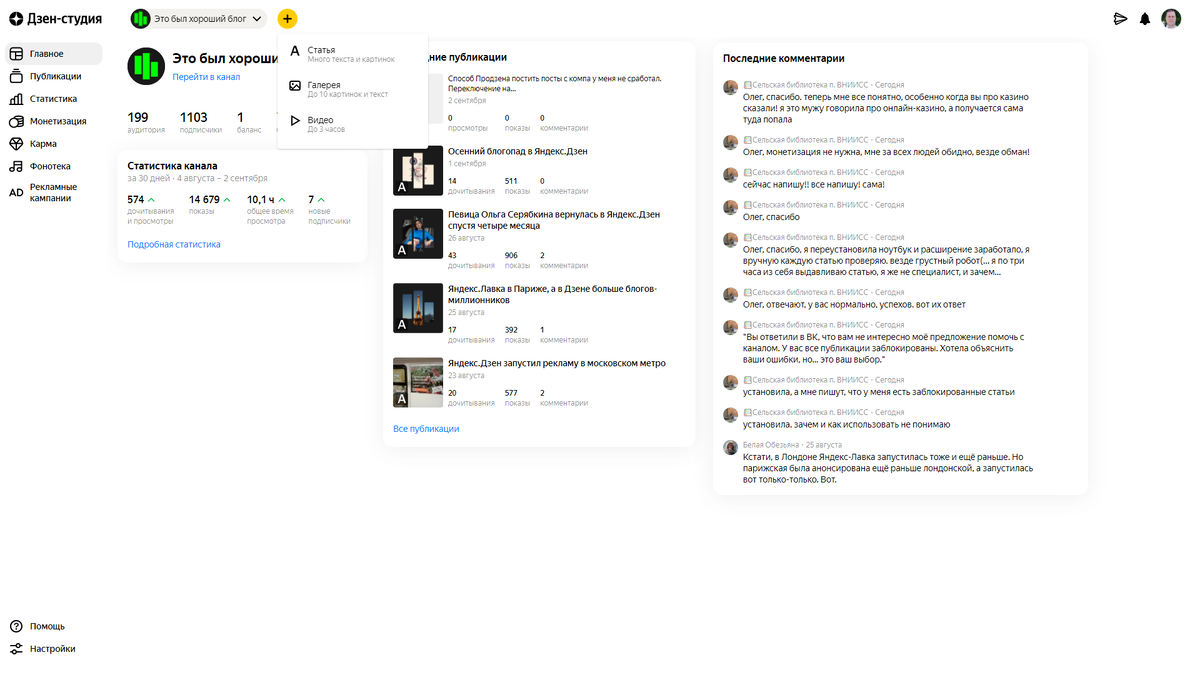Click the Галерея picture icon
Image resolution: width=1200 pixels, height=675 pixels.
pyautogui.click(x=295, y=86)
